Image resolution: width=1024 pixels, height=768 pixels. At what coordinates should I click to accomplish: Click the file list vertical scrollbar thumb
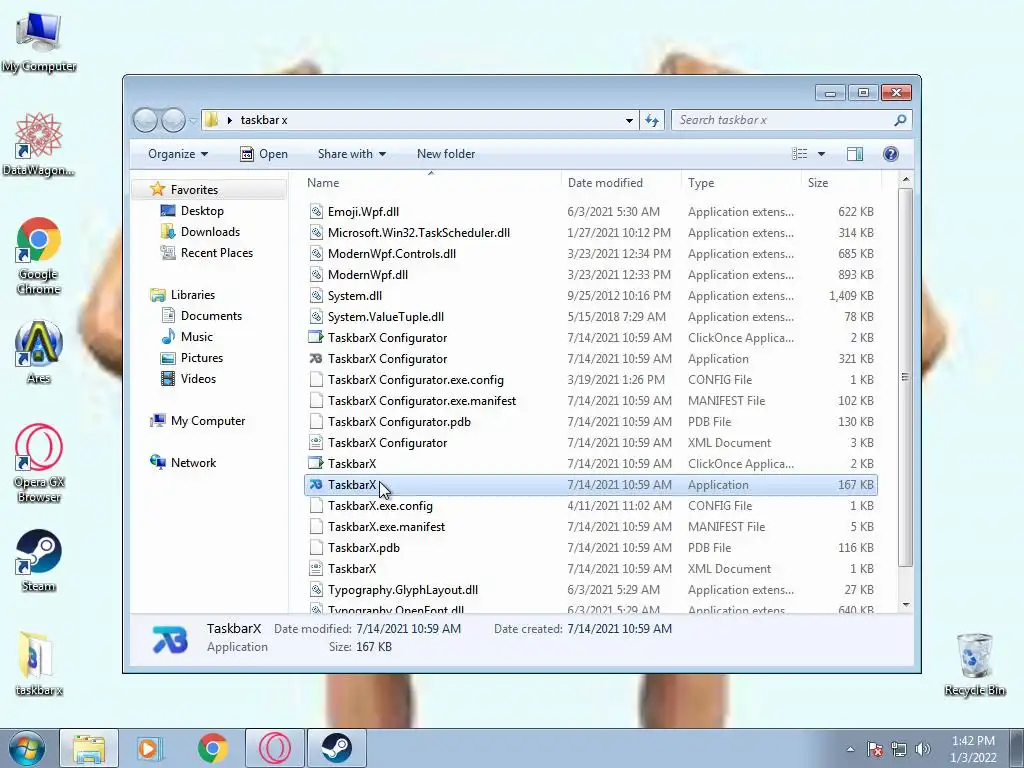point(905,377)
